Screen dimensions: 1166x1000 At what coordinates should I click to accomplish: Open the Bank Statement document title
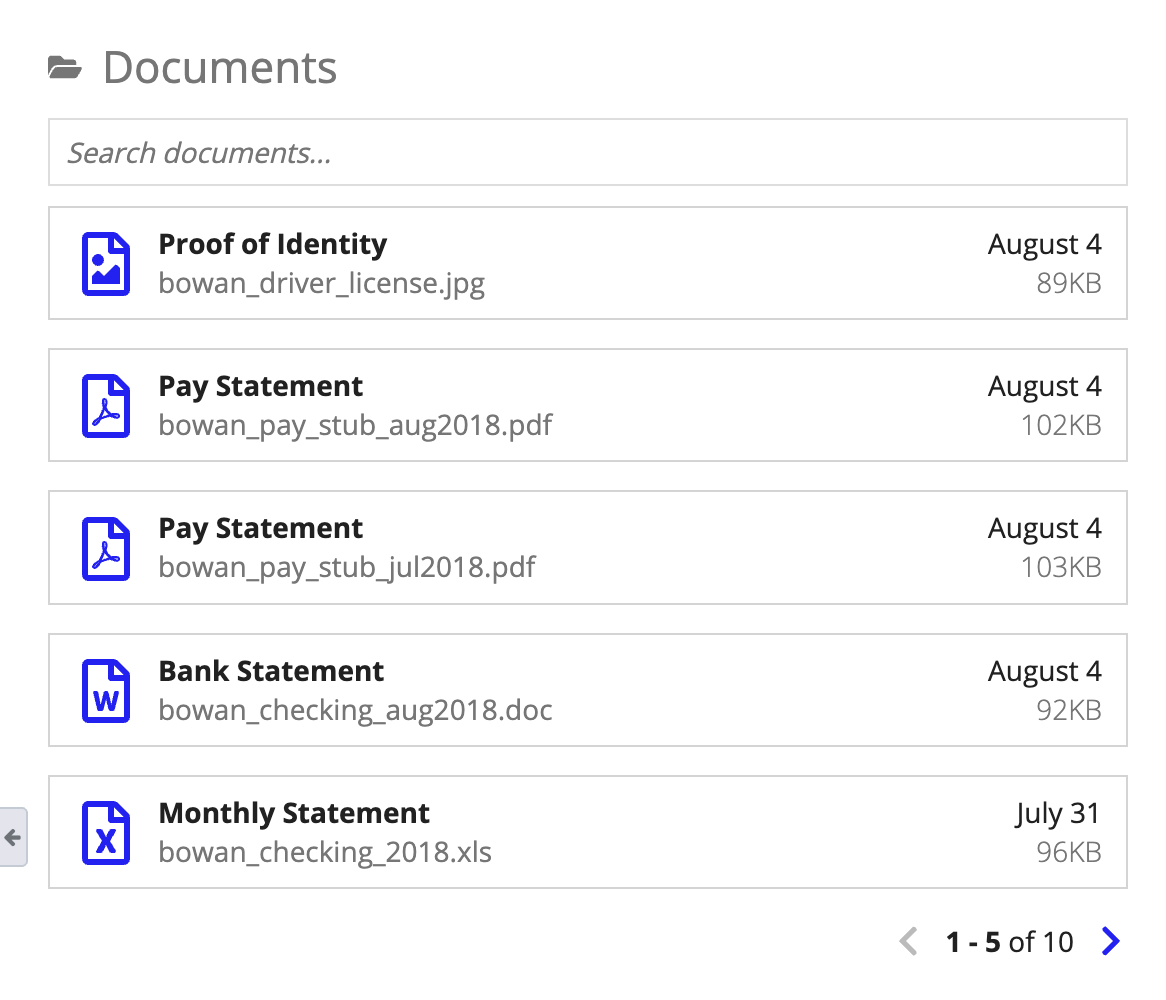[x=271, y=671]
